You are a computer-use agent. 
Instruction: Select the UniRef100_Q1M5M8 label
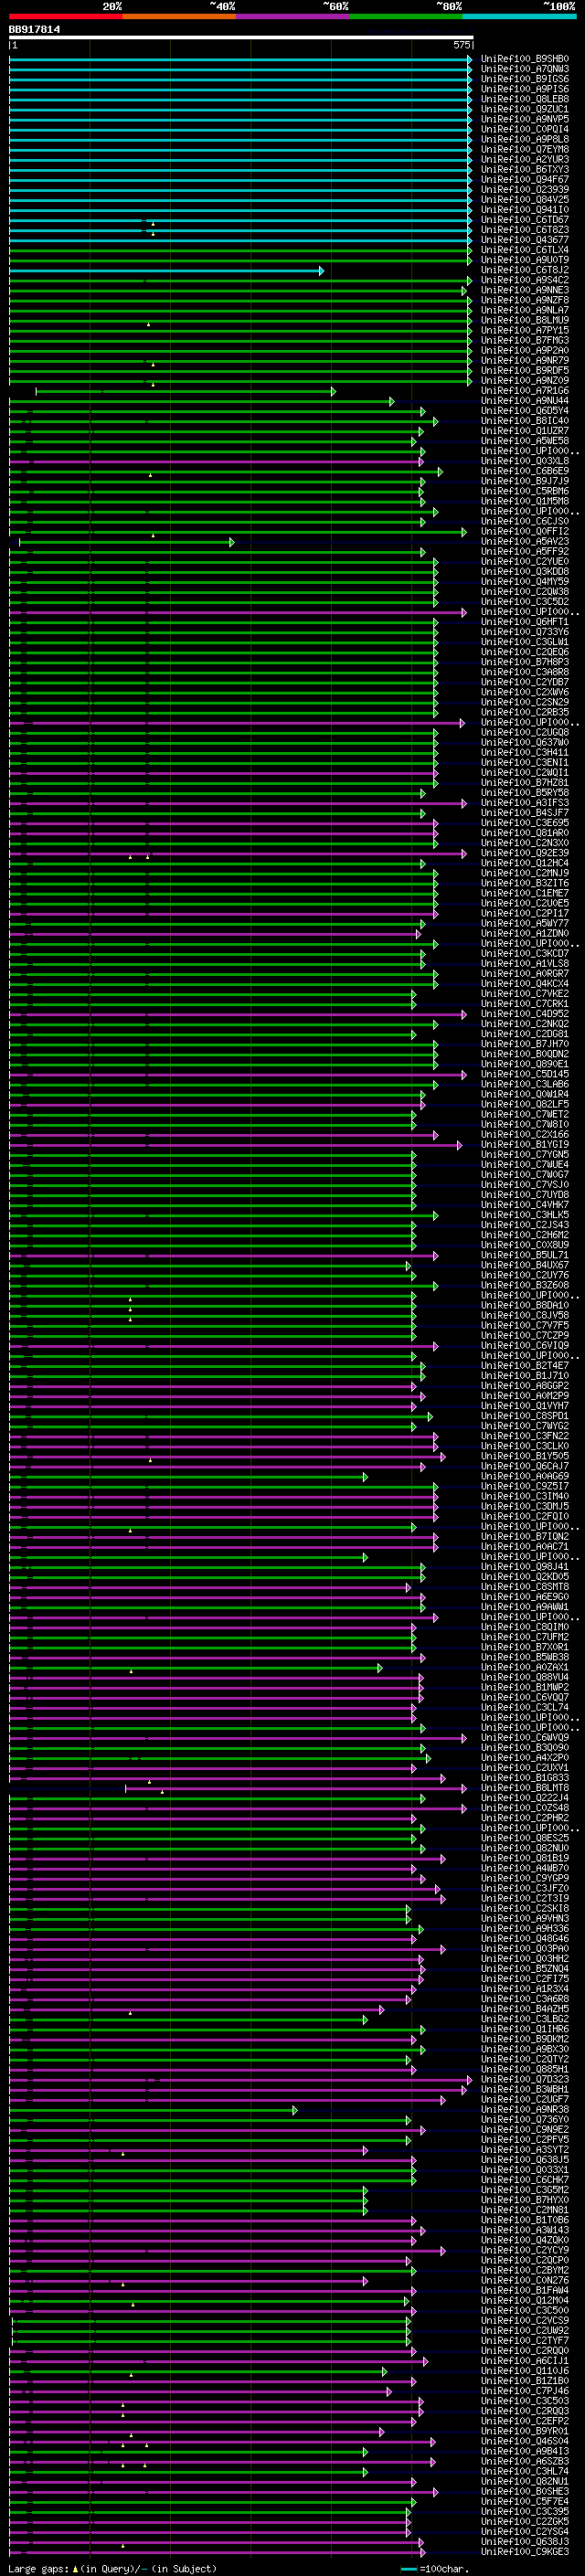point(525,501)
